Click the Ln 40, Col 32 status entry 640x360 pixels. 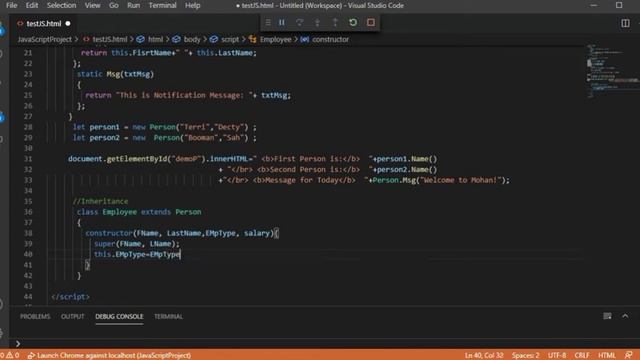(484, 356)
